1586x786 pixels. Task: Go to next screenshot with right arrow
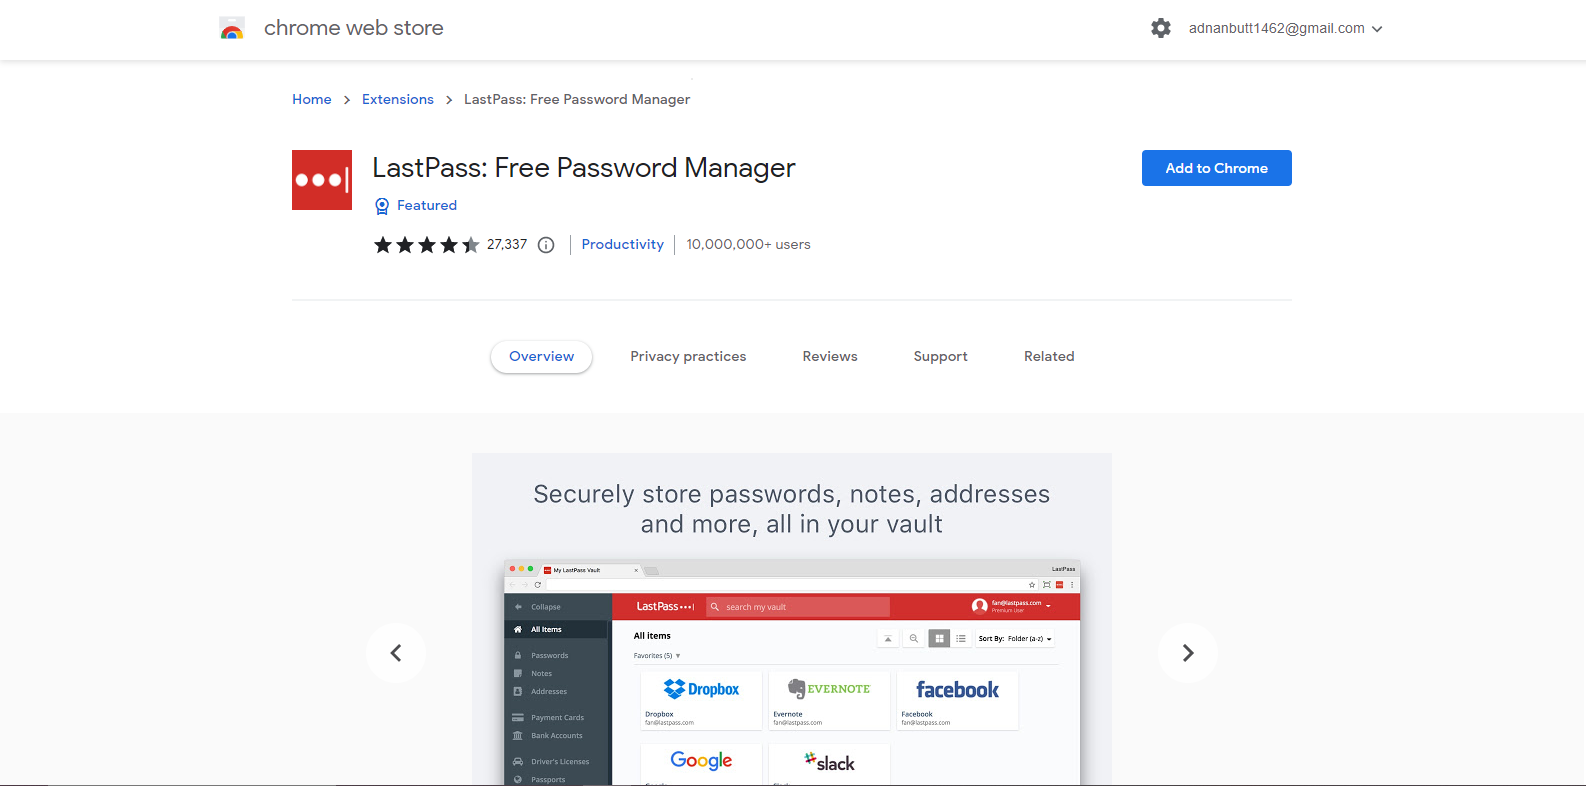point(1188,653)
